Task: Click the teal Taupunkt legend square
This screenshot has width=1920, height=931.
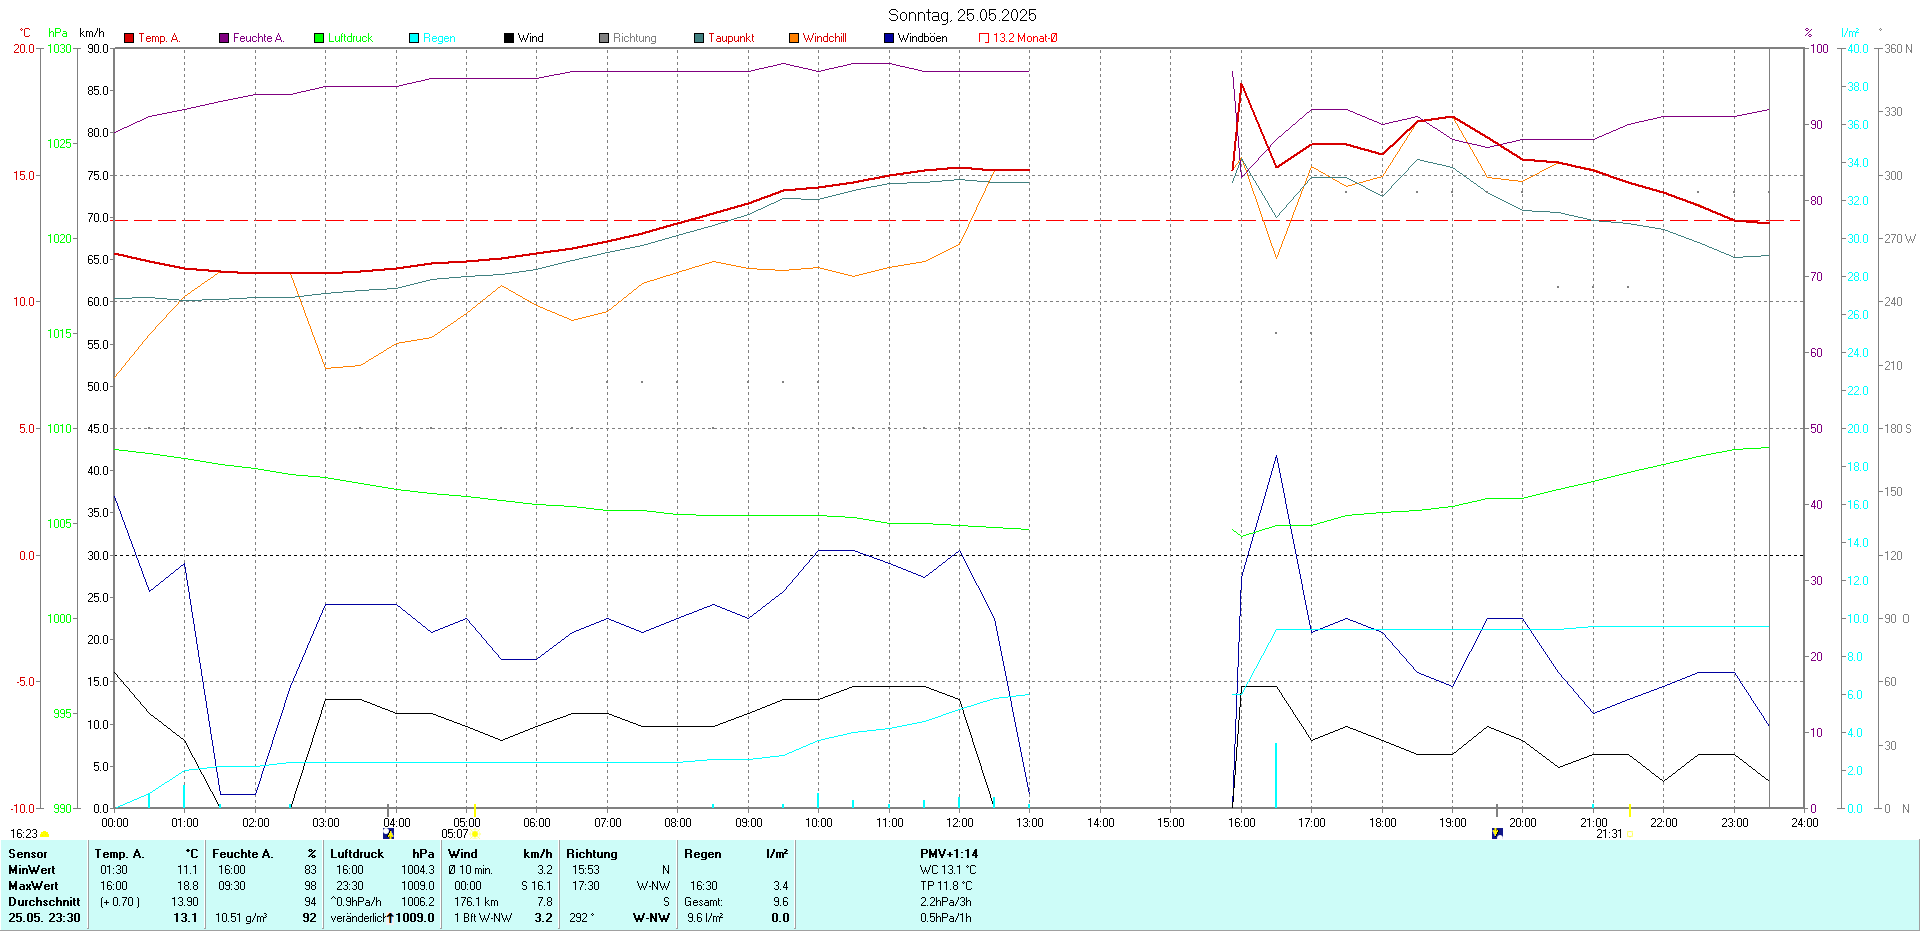Action: click(699, 38)
